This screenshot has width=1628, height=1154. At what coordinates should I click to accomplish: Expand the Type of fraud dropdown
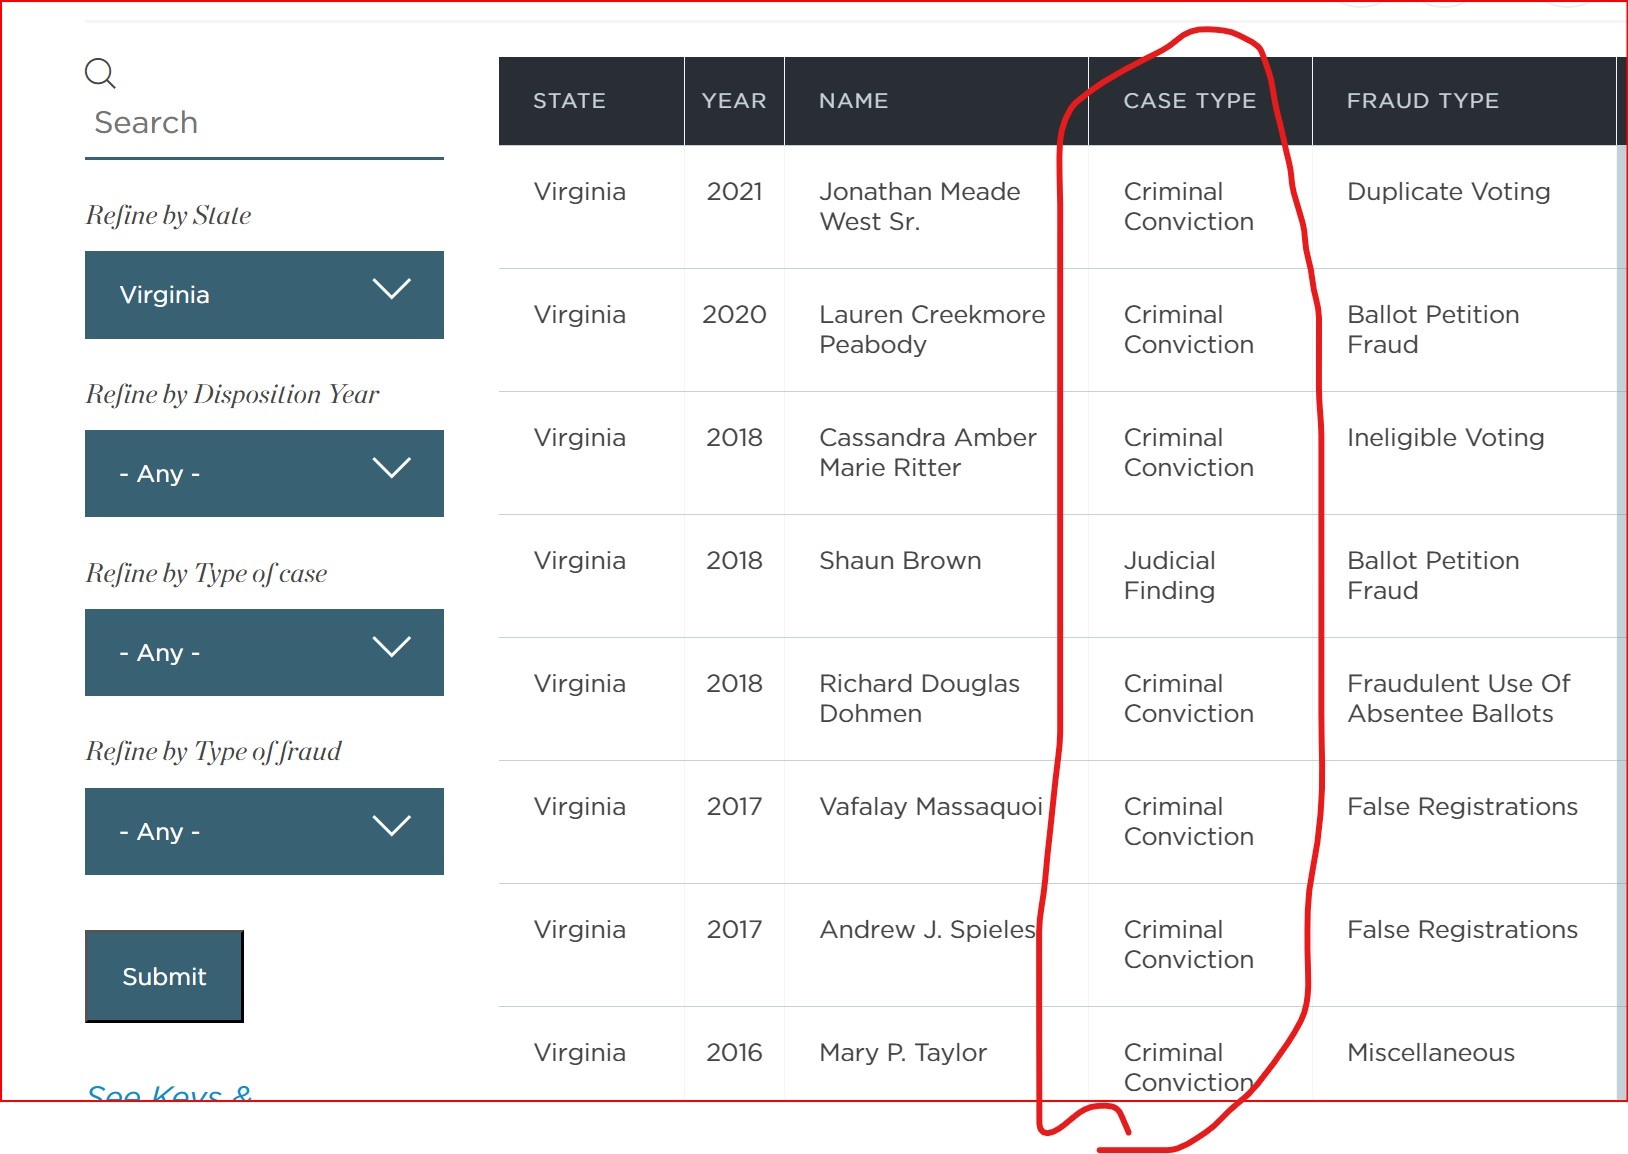pyautogui.click(x=264, y=832)
